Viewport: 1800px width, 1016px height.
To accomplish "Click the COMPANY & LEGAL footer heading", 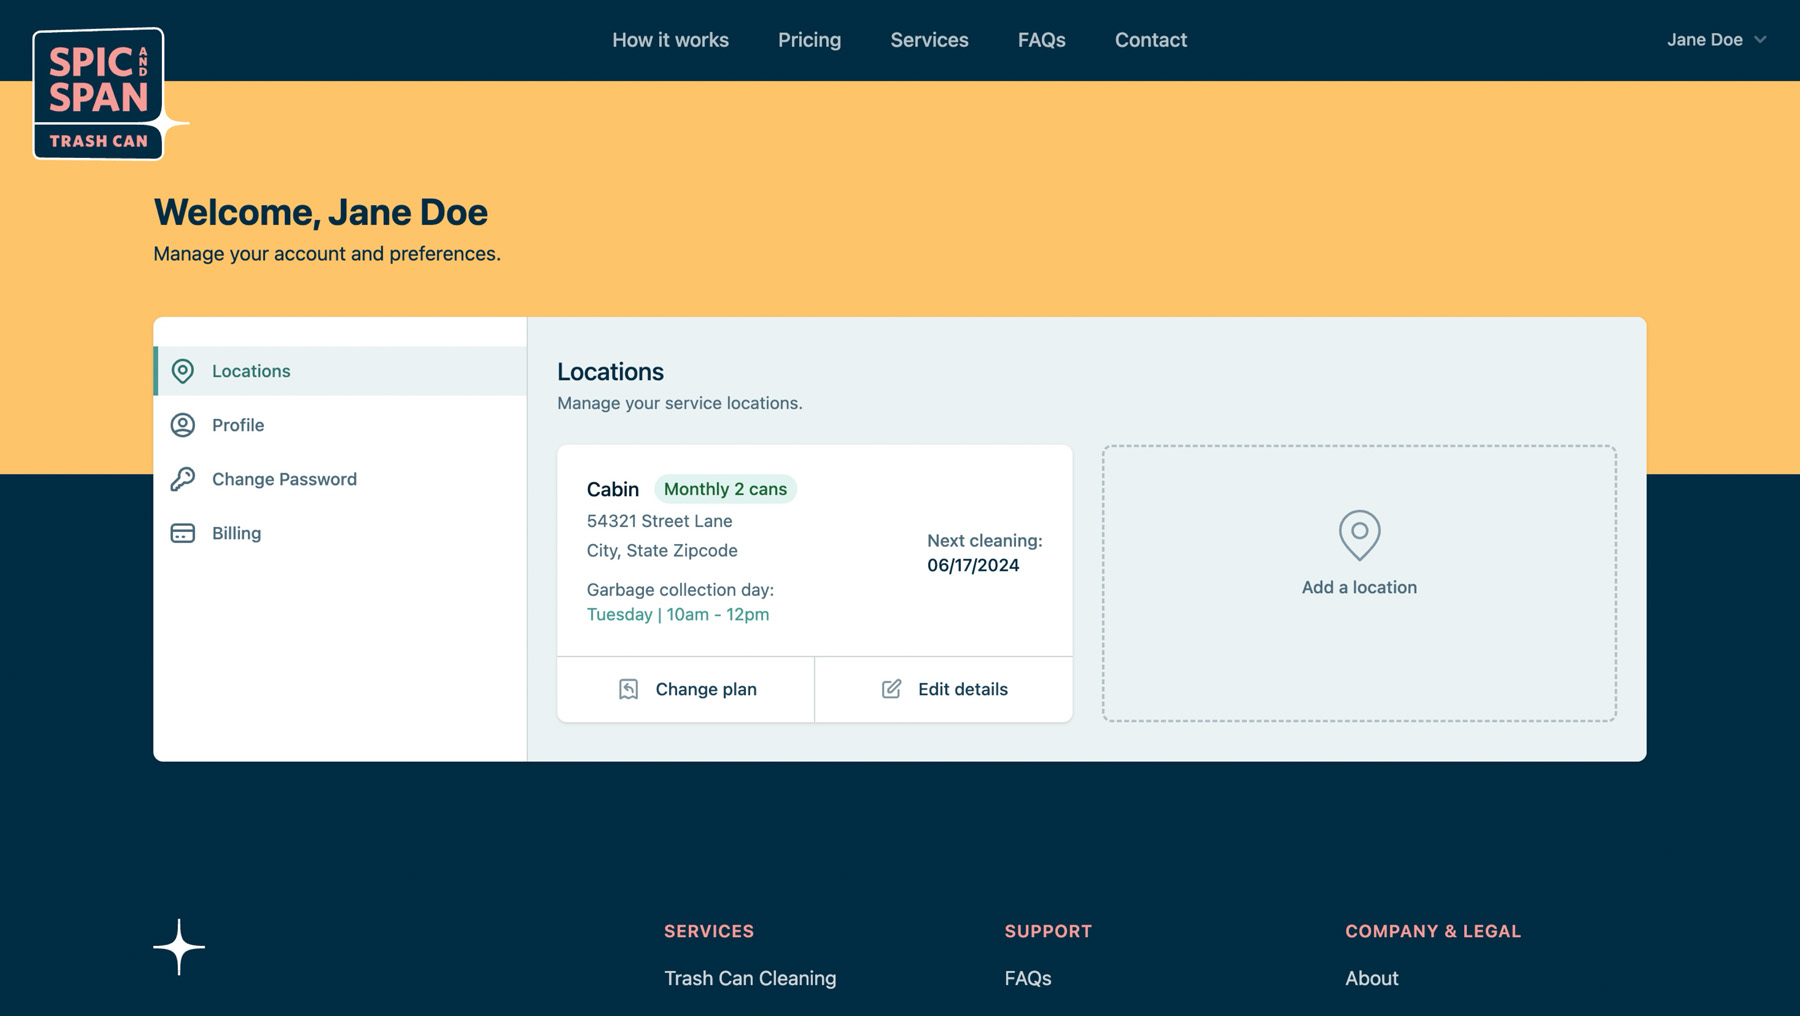I will [1433, 931].
